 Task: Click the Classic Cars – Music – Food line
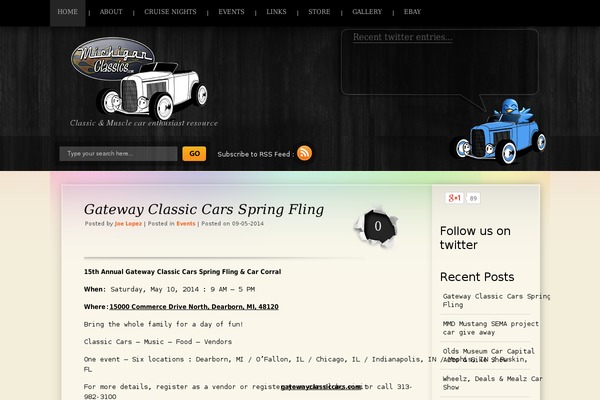click(x=158, y=341)
